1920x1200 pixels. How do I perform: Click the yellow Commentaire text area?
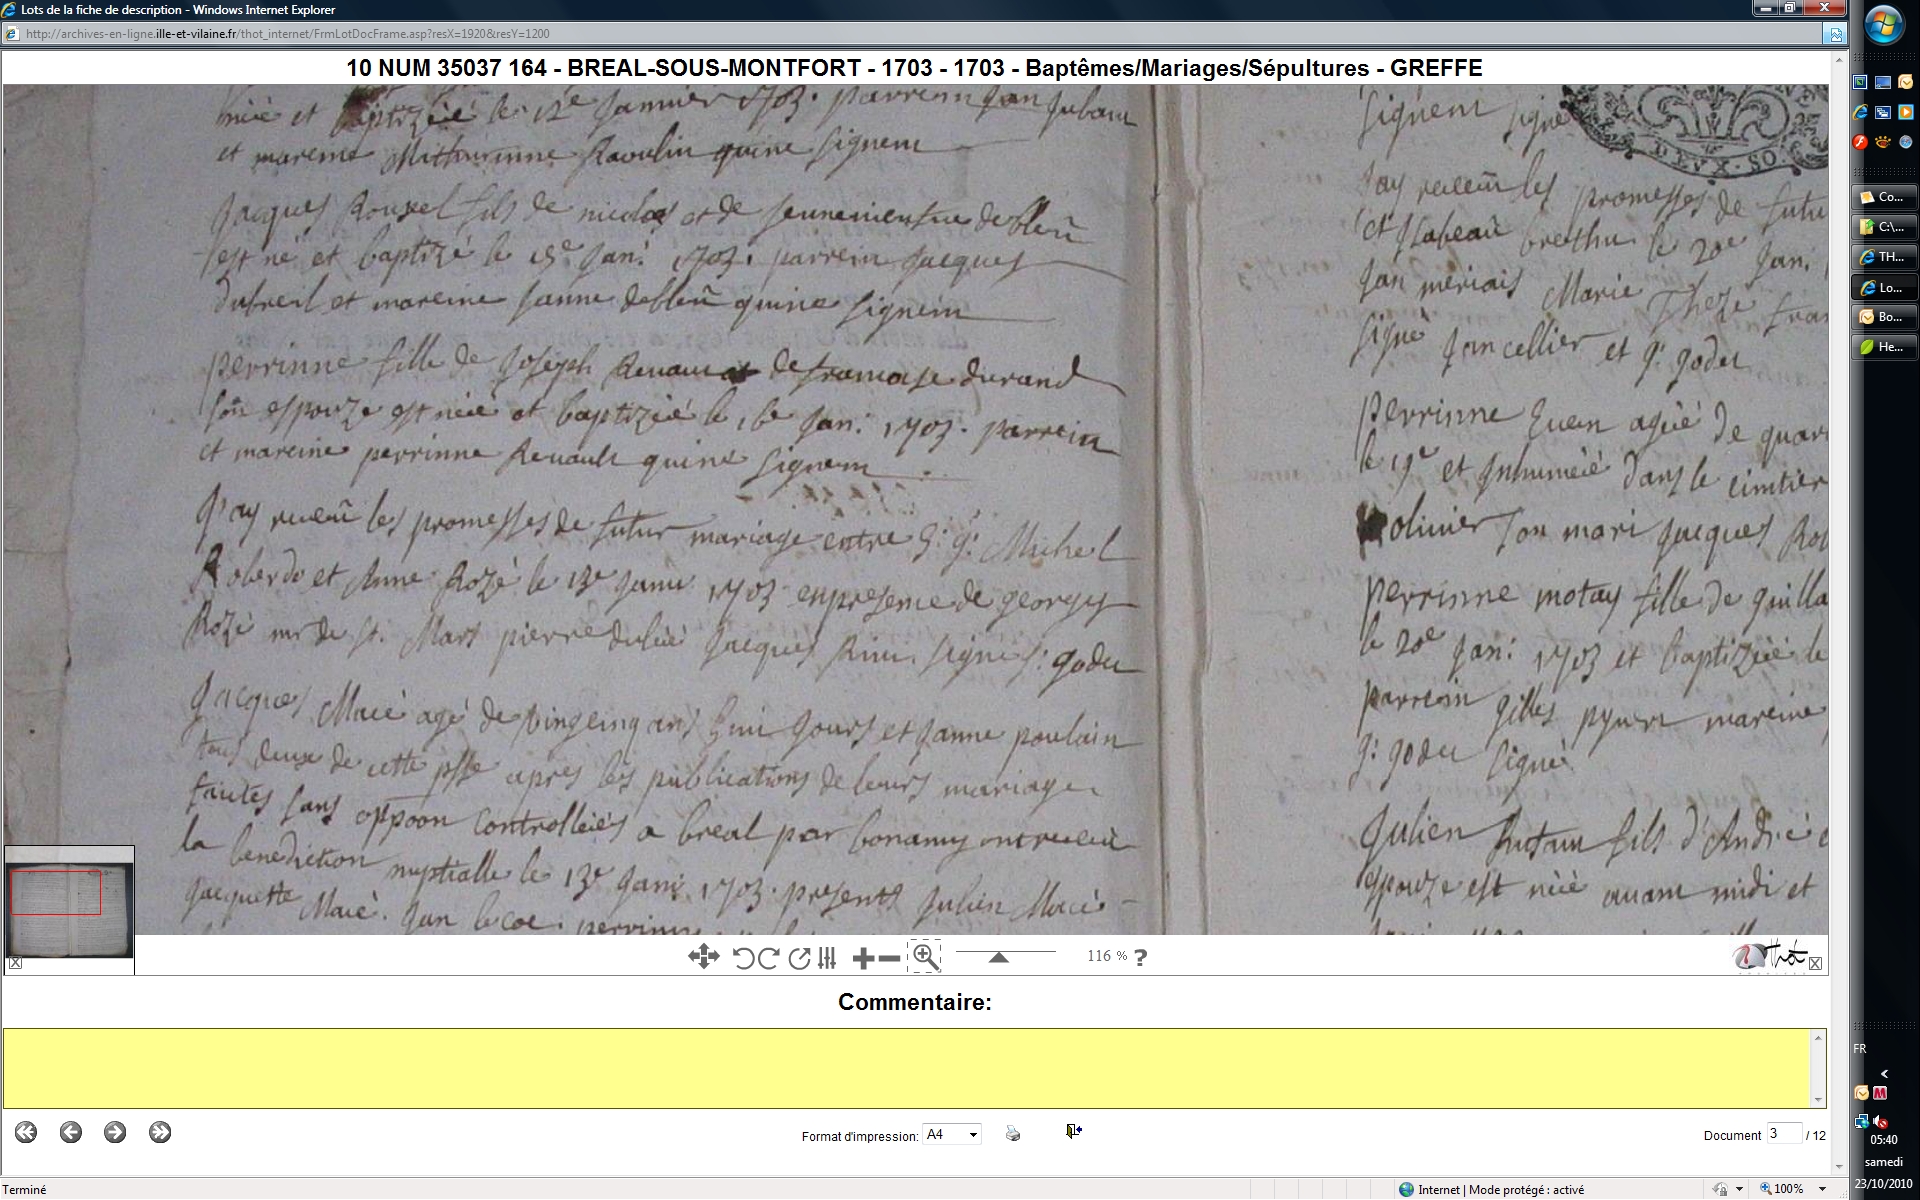click(908, 1067)
